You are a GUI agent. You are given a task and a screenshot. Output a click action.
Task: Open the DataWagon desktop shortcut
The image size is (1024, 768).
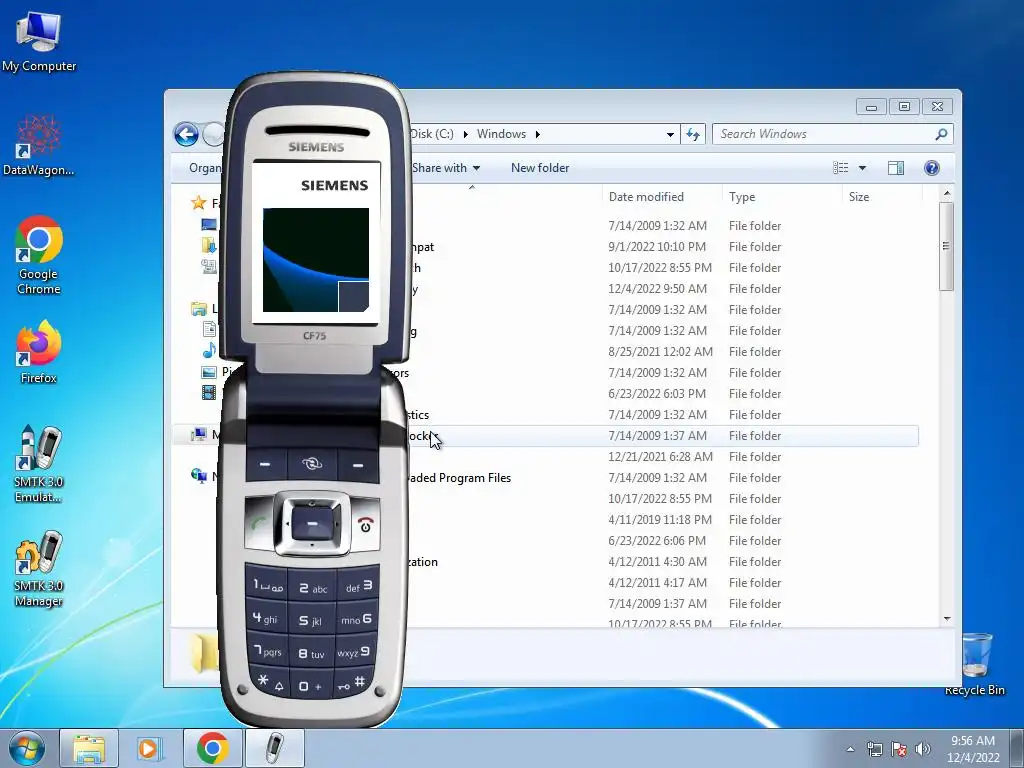pyautogui.click(x=39, y=145)
